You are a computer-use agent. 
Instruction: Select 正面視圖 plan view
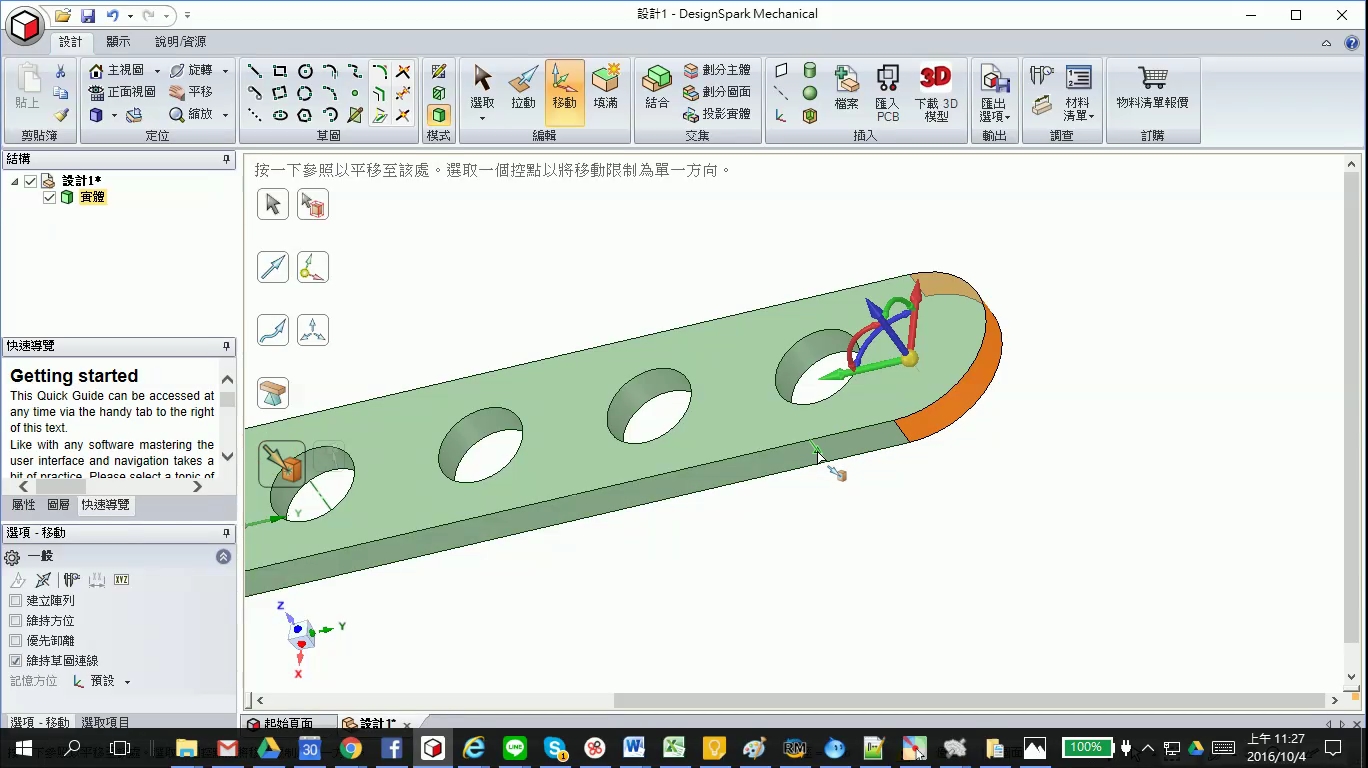122,92
